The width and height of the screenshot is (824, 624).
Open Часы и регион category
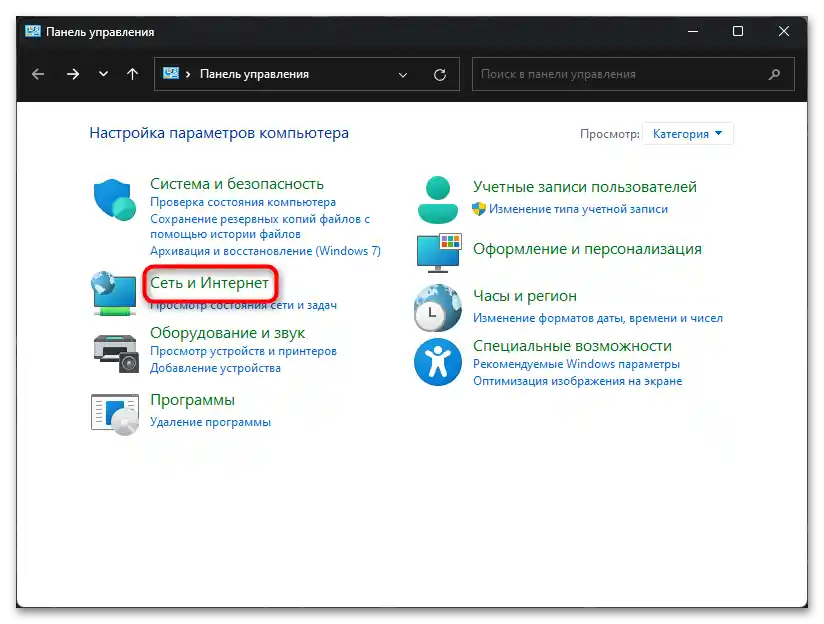(x=525, y=296)
